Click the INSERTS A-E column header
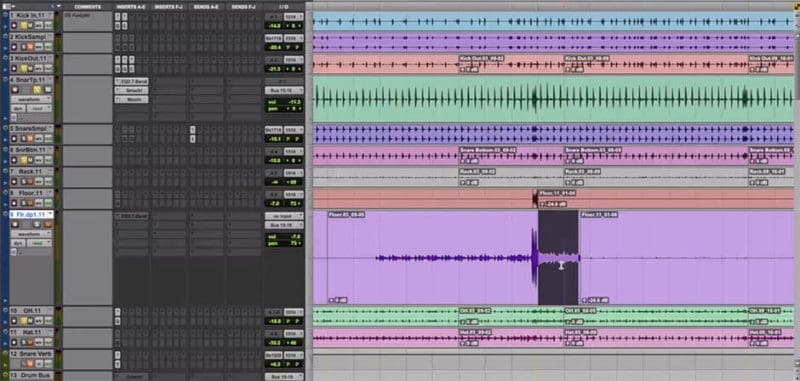Image resolution: width=800 pixels, height=381 pixels. point(131,7)
